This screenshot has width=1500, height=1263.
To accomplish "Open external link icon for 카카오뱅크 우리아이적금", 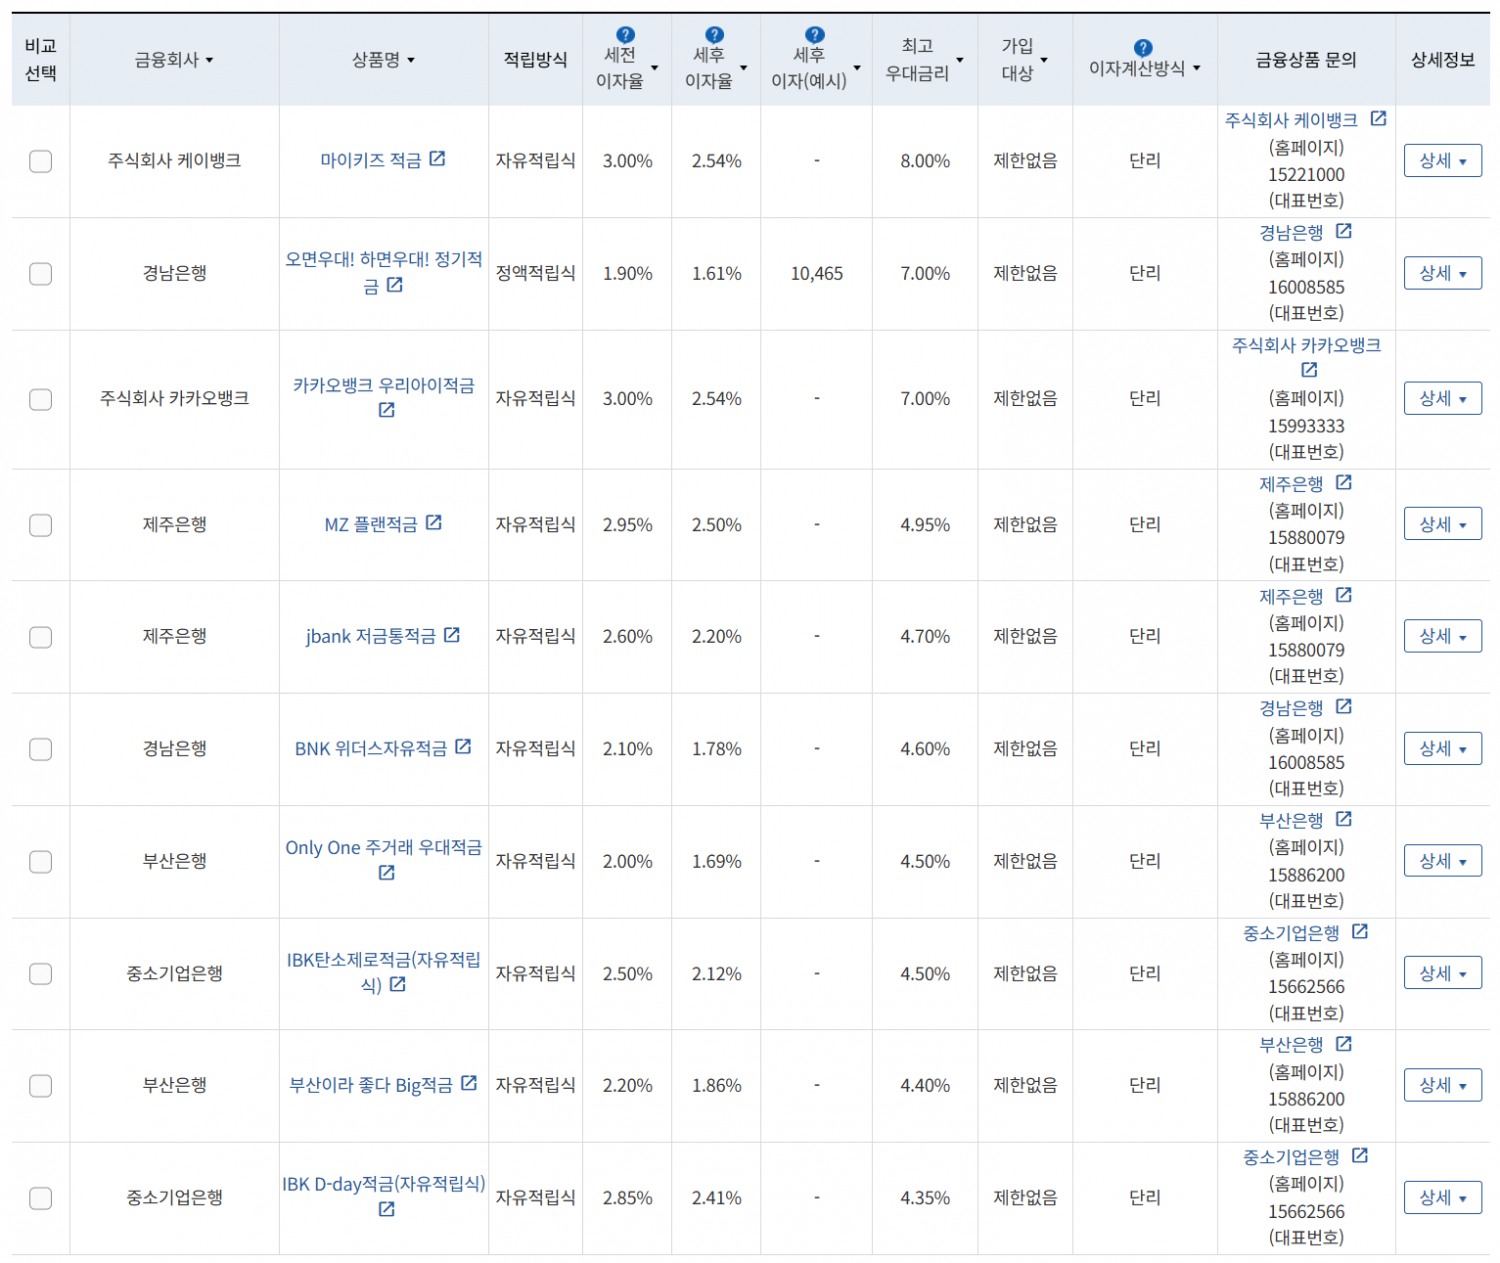I will (x=387, y=410).
